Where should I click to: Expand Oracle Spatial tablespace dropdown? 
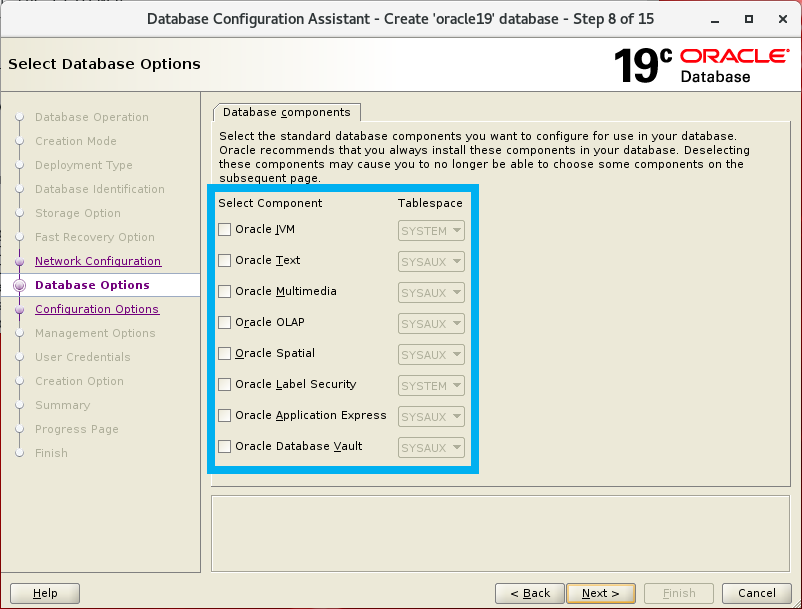pos(431,354)
